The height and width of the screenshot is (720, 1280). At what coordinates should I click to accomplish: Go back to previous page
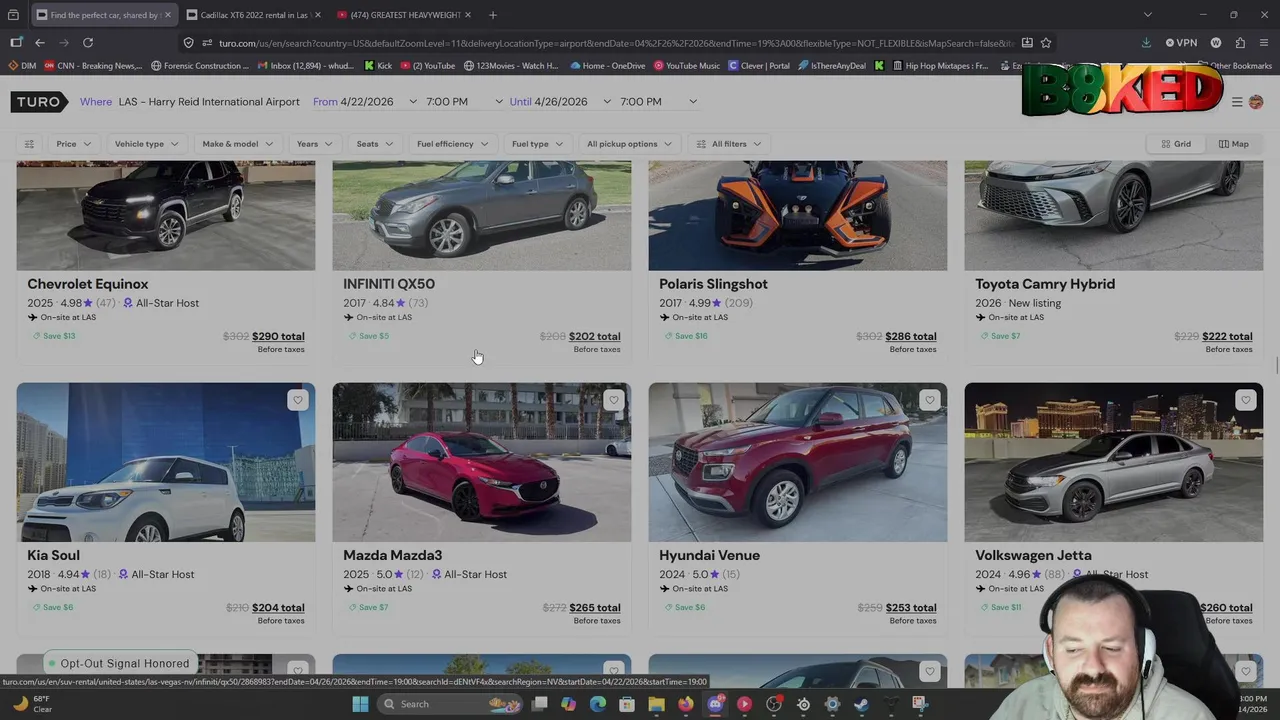coord(40,43)
